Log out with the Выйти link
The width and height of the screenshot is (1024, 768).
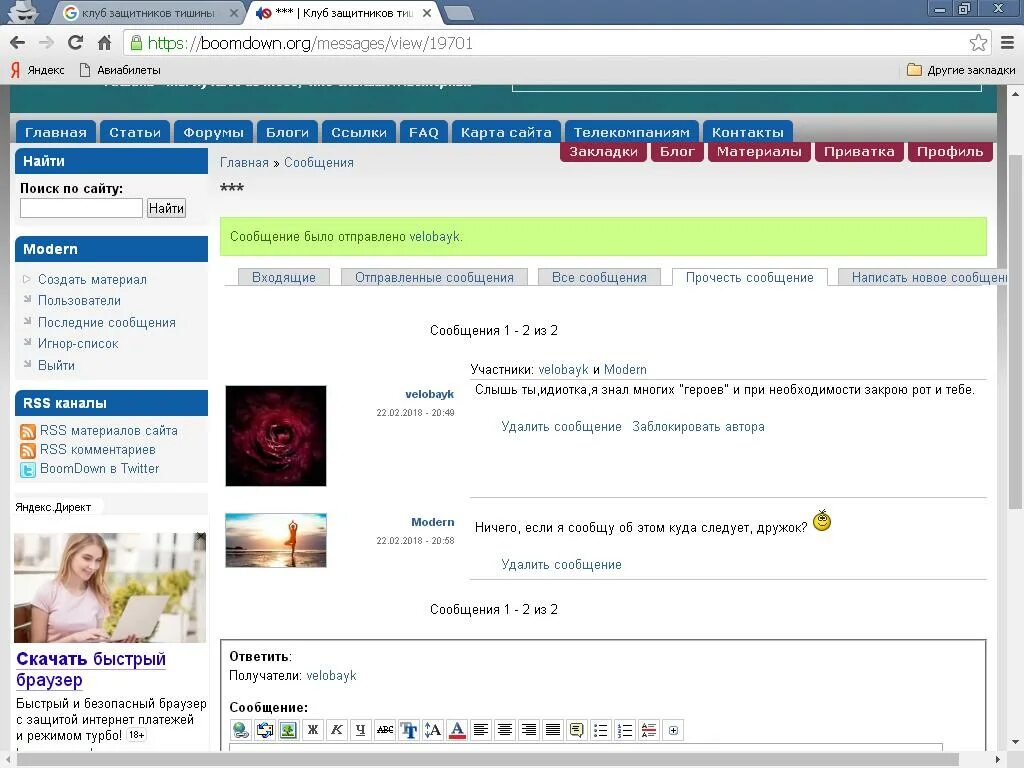56,365
